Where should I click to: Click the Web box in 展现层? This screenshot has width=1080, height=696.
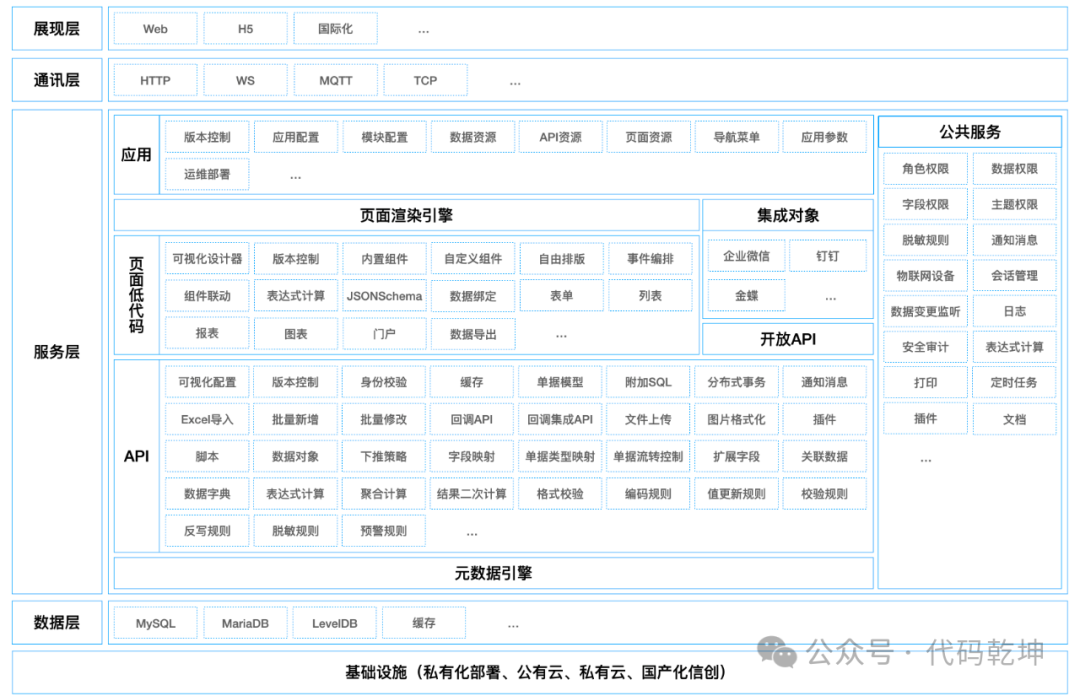tap(156, 29)
